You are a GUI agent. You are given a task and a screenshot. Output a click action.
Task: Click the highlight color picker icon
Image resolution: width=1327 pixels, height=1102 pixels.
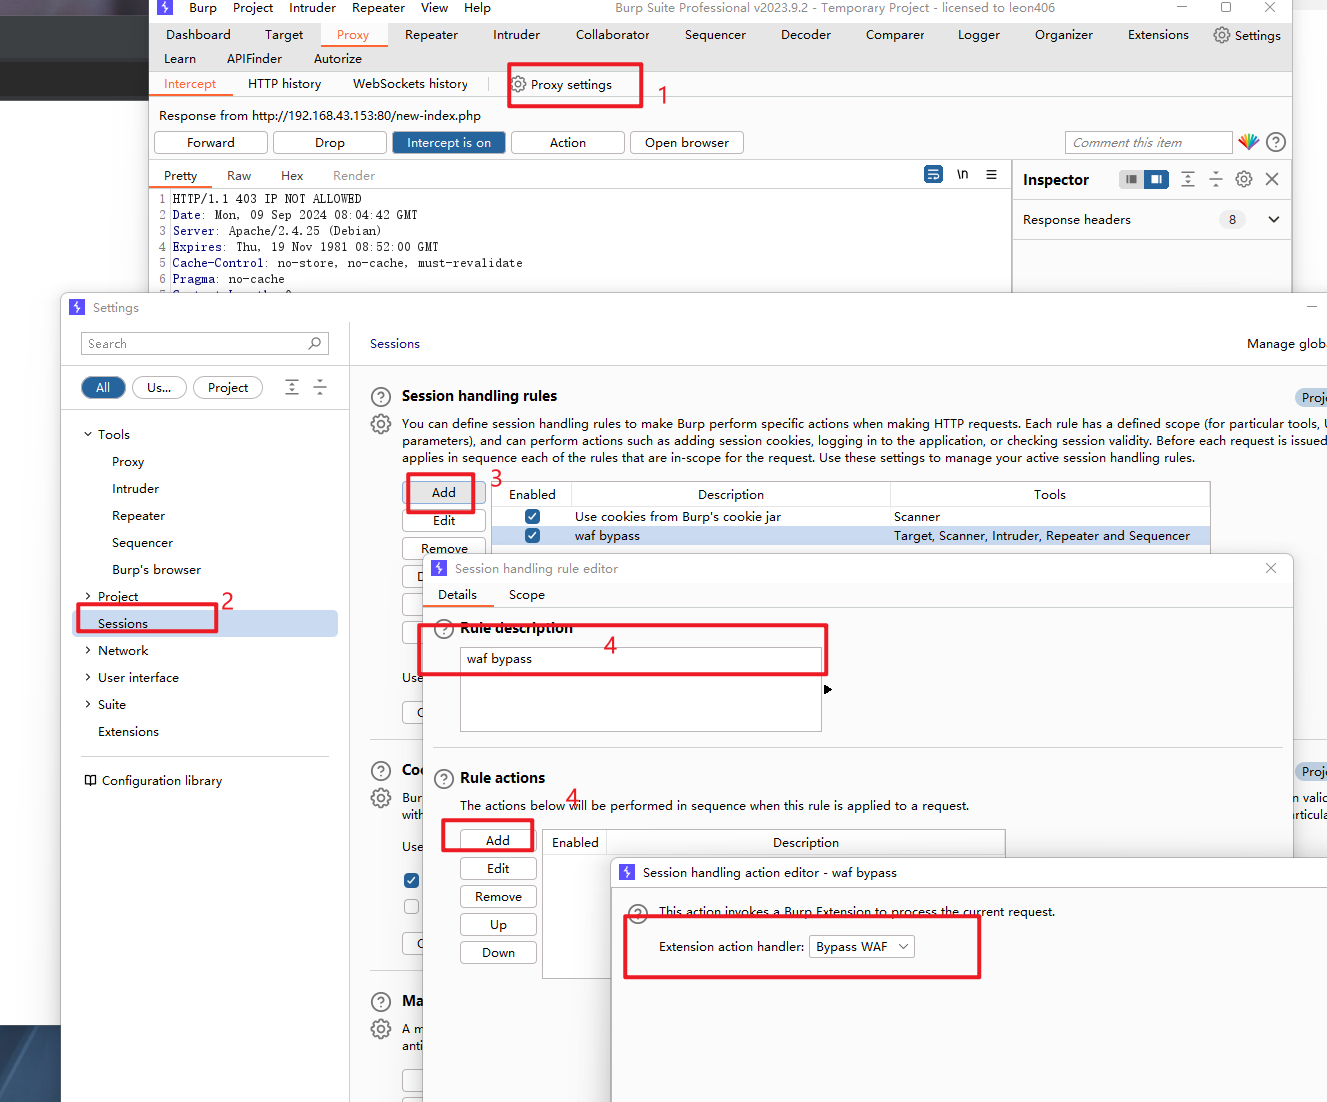(1248, 142)
